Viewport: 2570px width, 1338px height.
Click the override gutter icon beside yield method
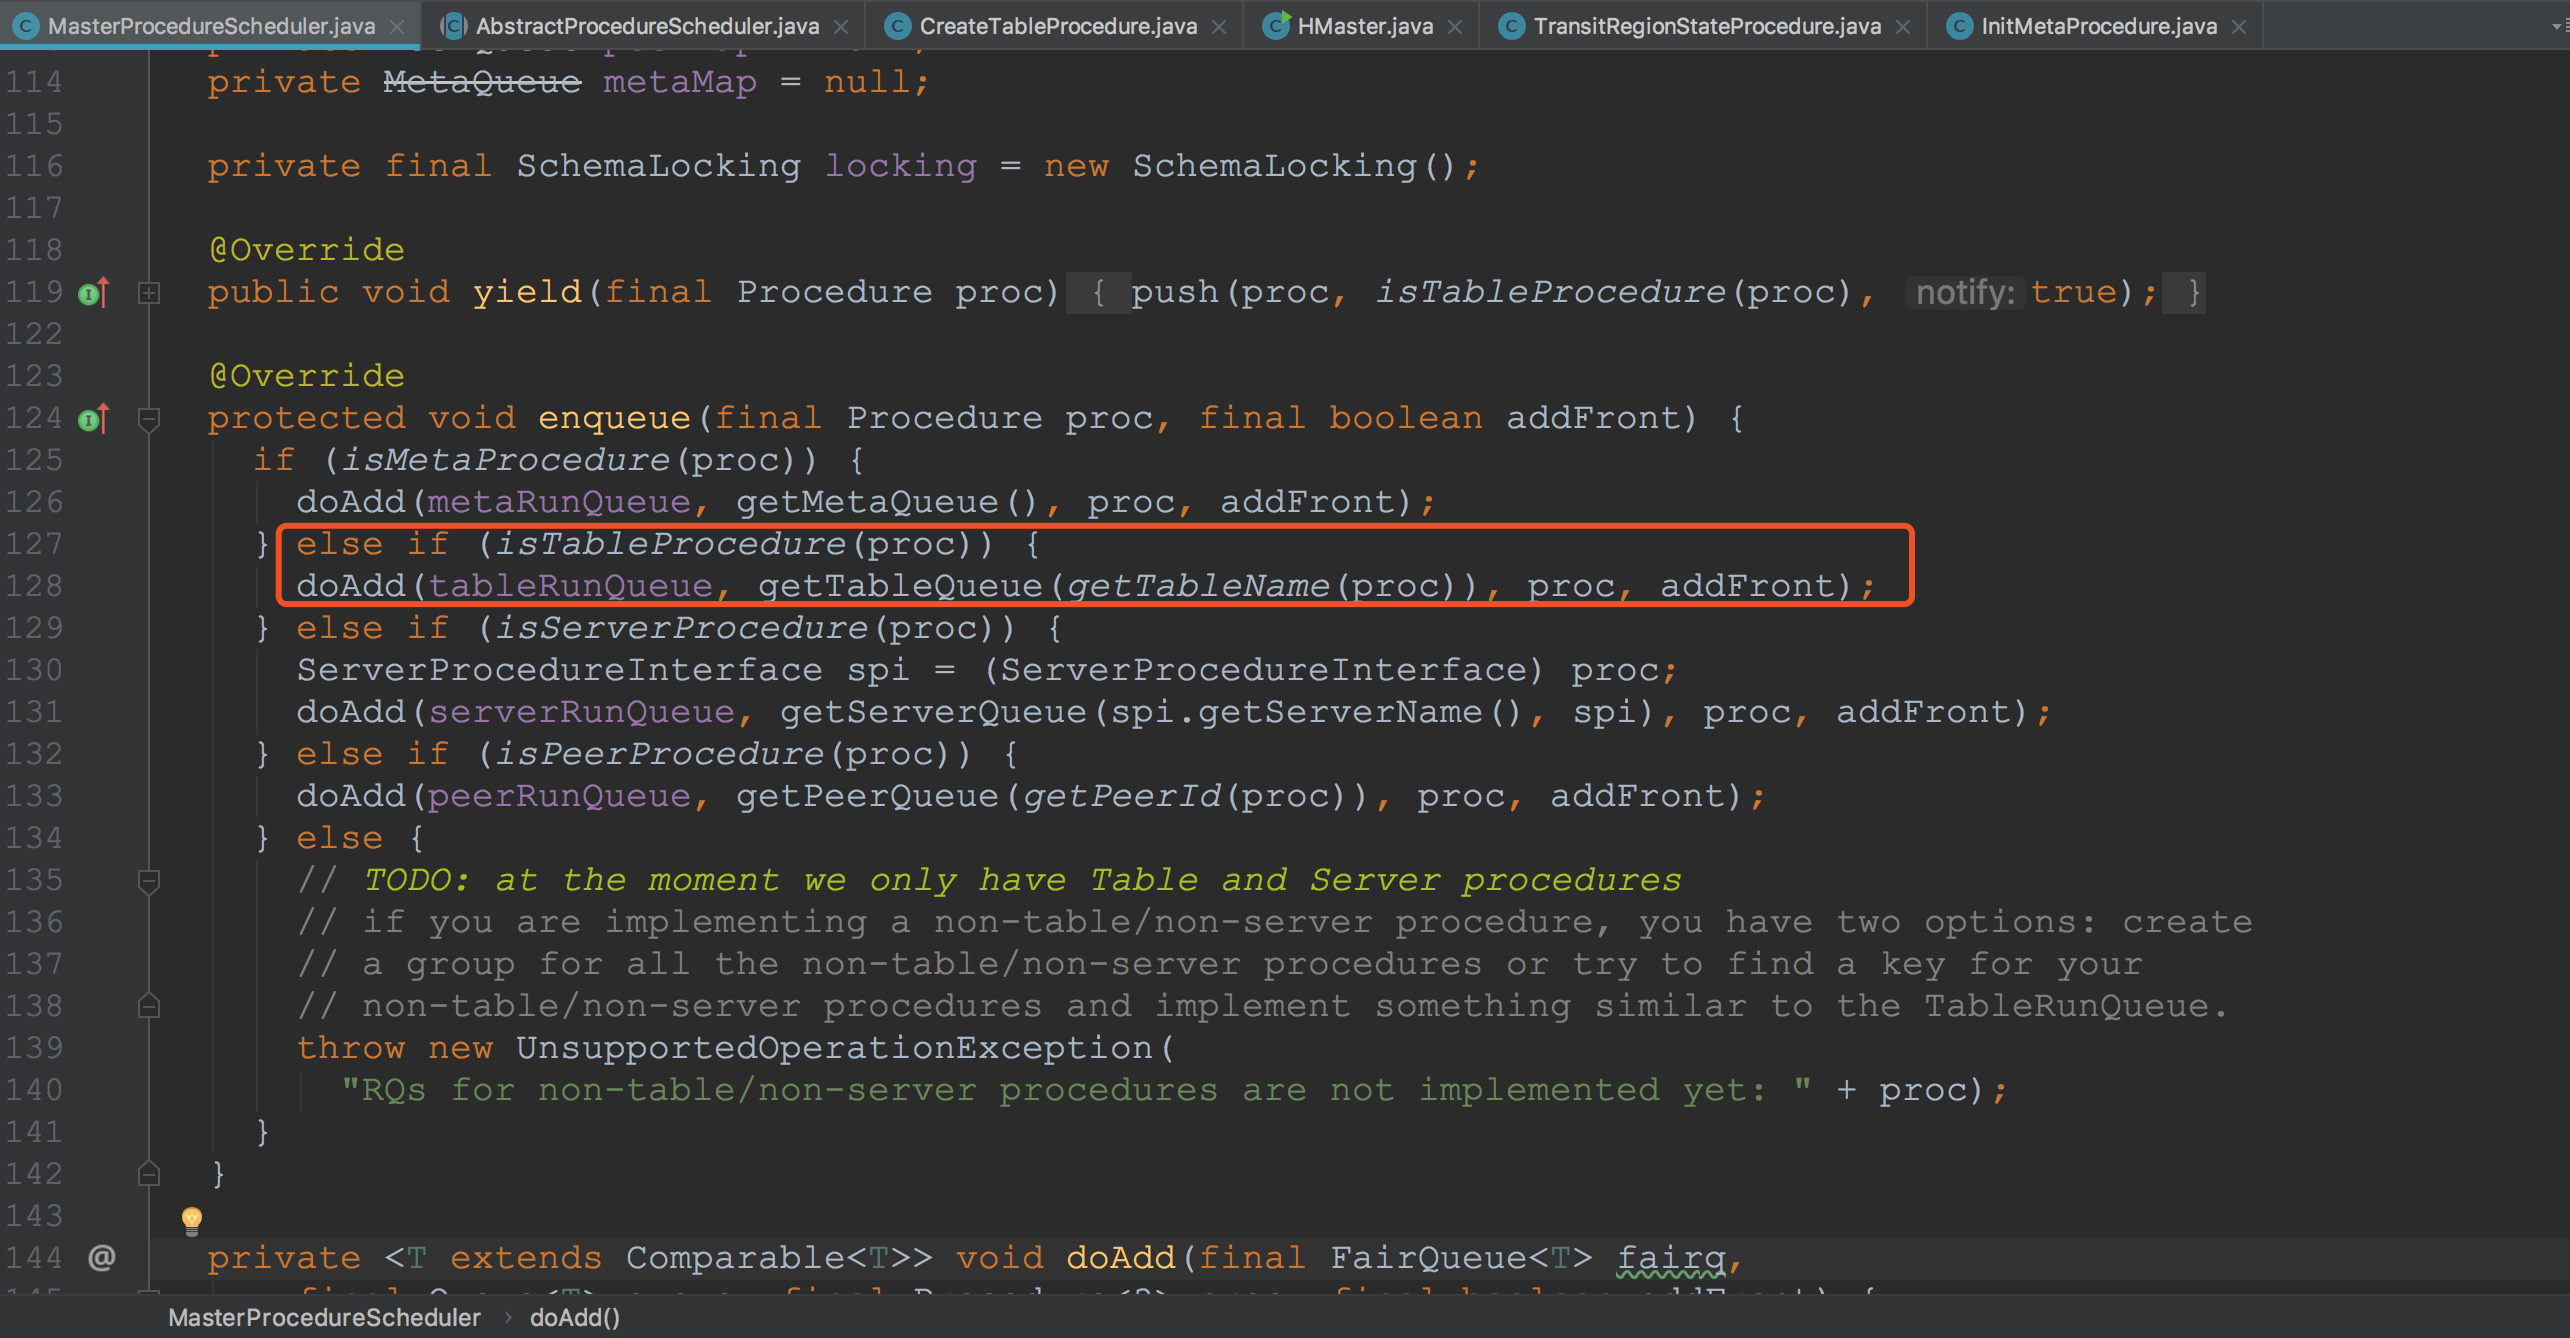click(92, 293)
